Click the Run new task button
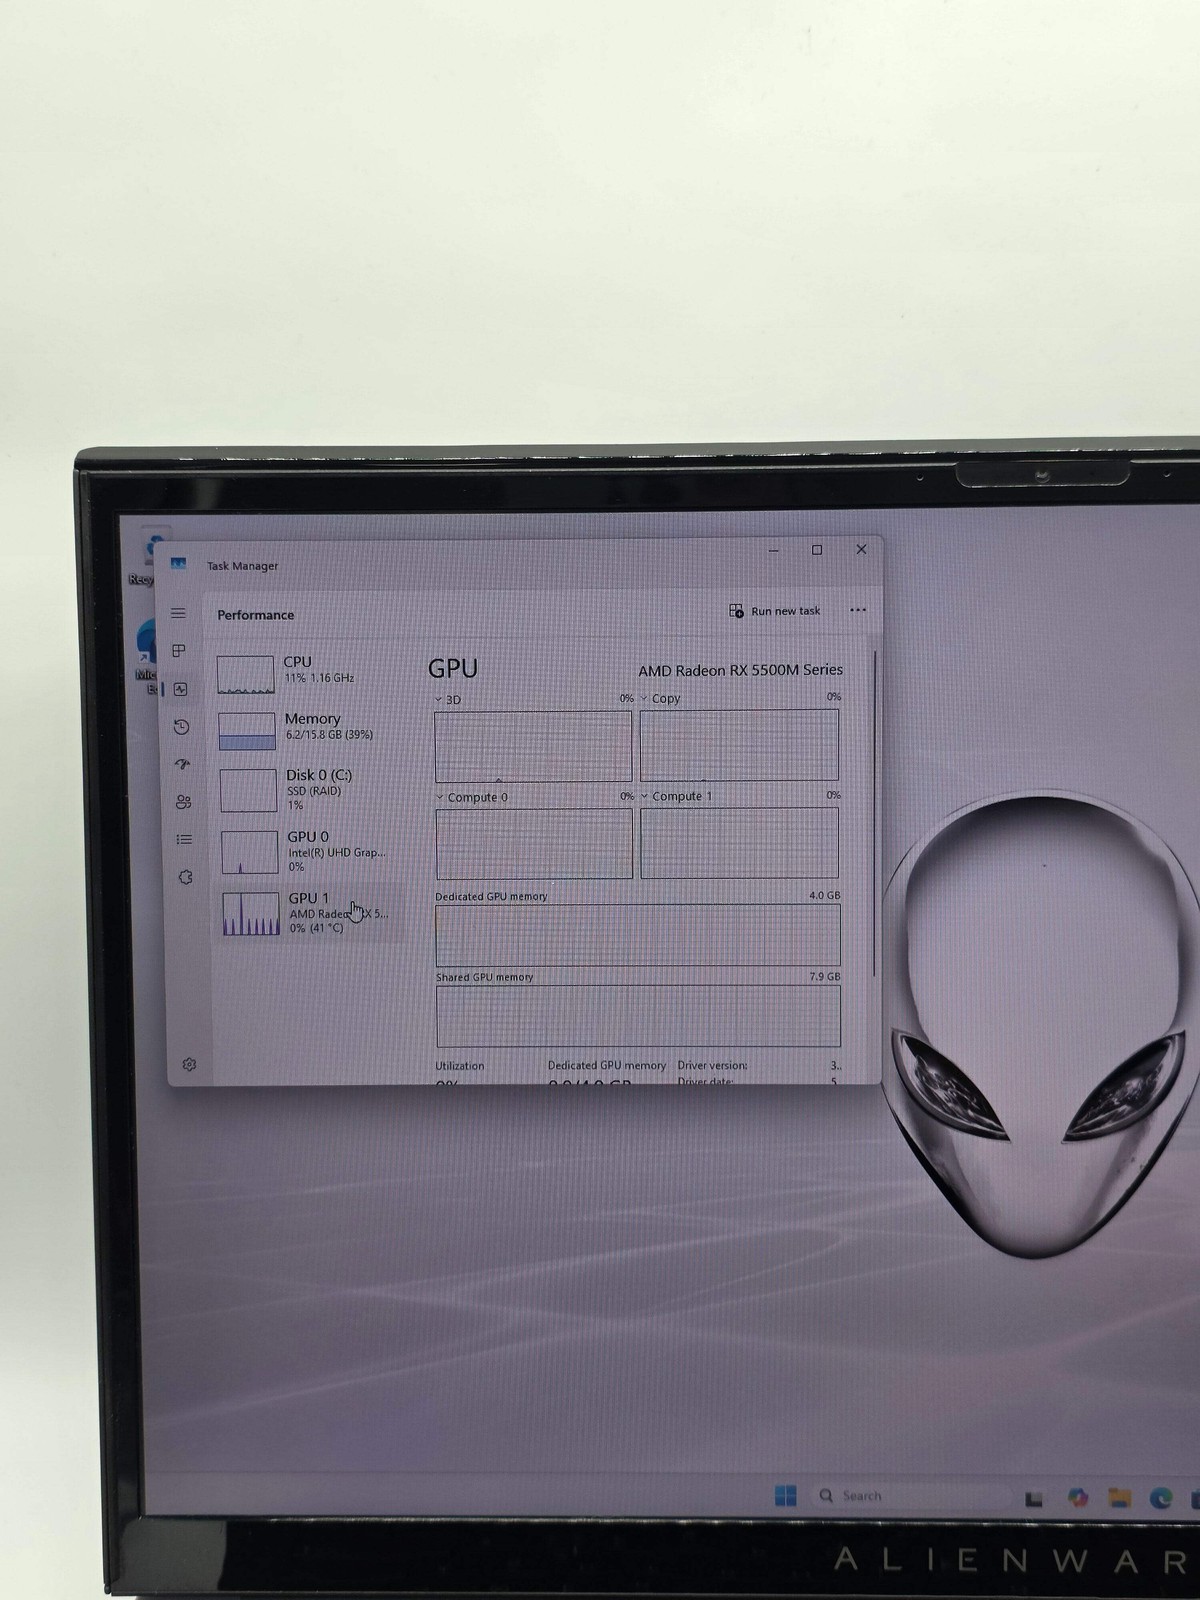Image resolution: width=1200 pixels, height=1600 pixels. pos(775,611)
